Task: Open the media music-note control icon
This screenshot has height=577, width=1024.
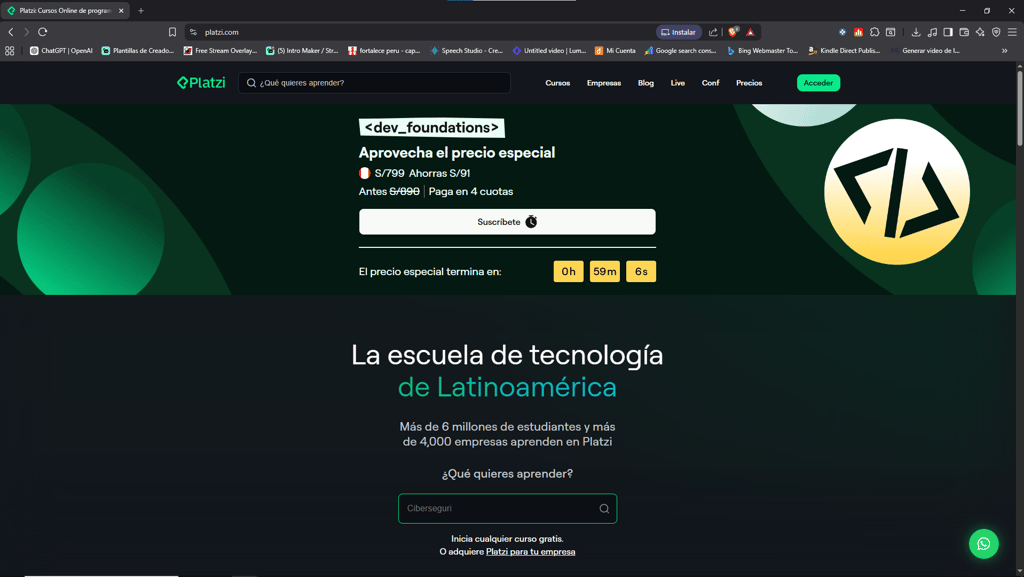Action: (932, 32)
